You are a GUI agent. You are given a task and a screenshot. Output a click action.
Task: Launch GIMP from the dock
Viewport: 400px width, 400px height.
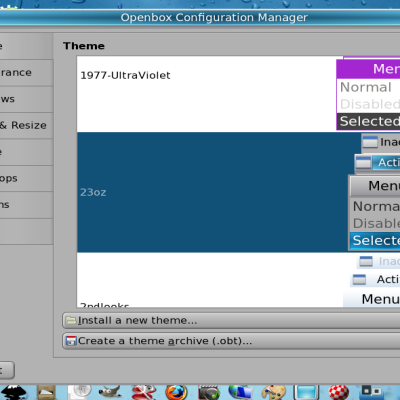coord(110,392)
